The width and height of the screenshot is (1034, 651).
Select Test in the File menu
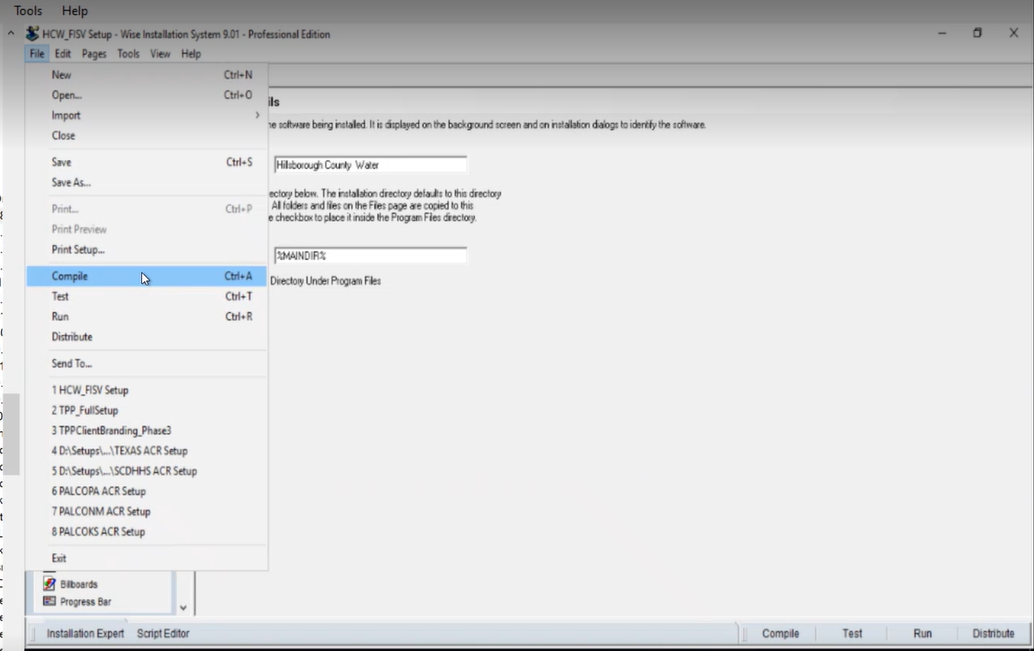point(146,296)
